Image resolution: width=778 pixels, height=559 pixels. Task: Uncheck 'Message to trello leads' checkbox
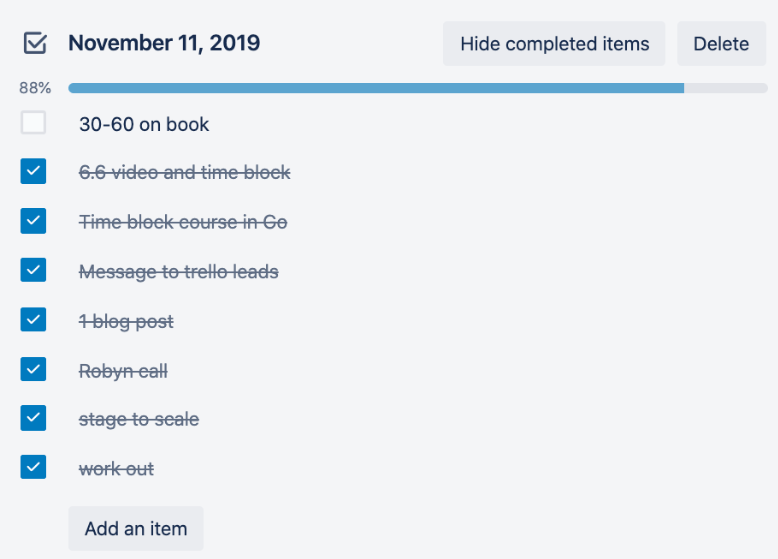[x=33, y=270]
